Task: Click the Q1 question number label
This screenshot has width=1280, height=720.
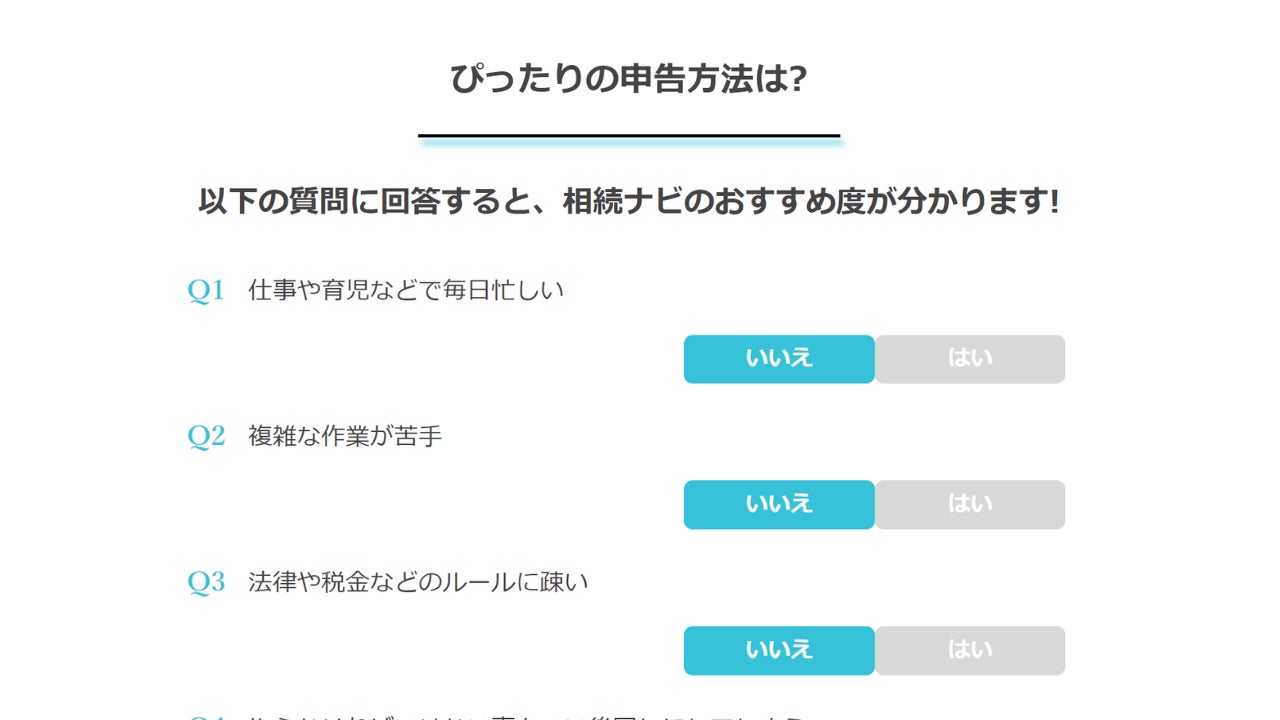Action: click(206, 291)
